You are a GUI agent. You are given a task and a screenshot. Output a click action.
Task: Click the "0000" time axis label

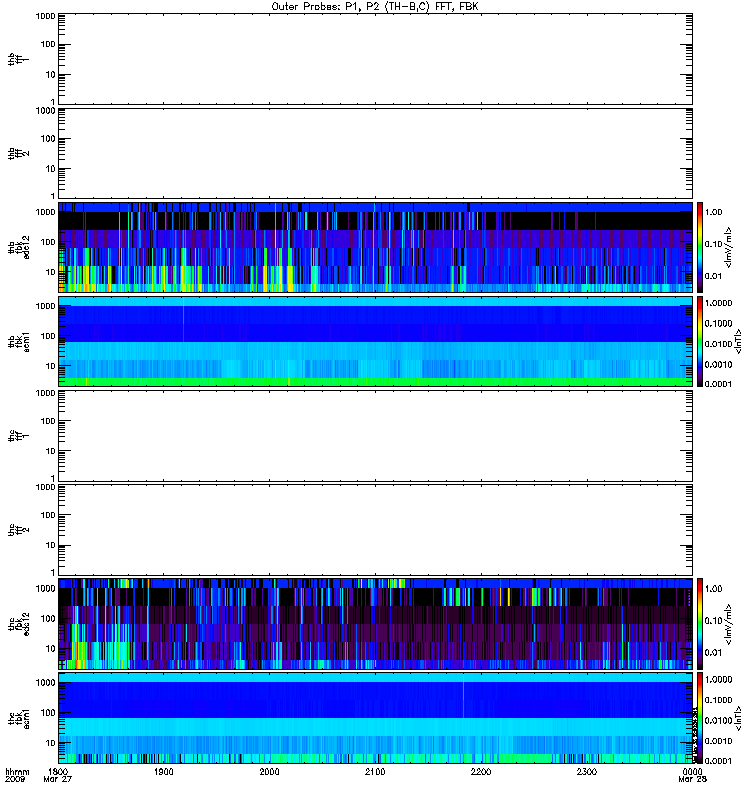(692, 772)
